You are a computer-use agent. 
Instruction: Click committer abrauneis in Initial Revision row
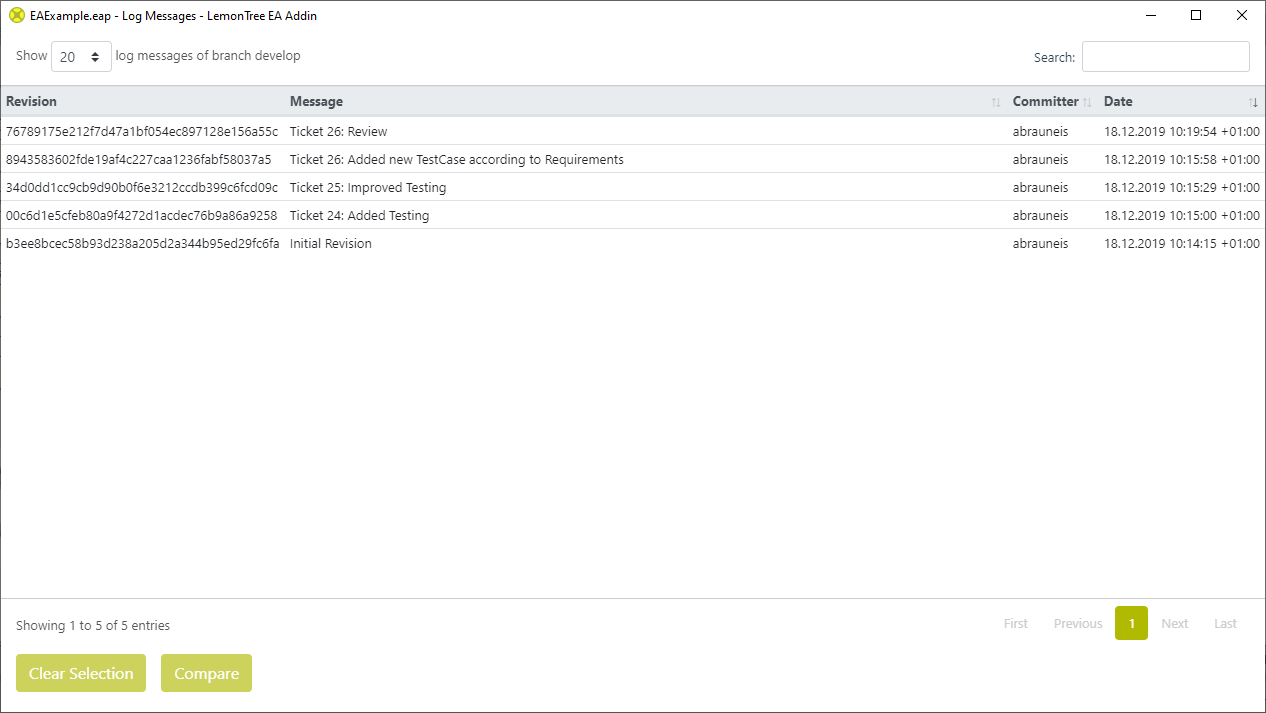click(x=1040, y=243)
